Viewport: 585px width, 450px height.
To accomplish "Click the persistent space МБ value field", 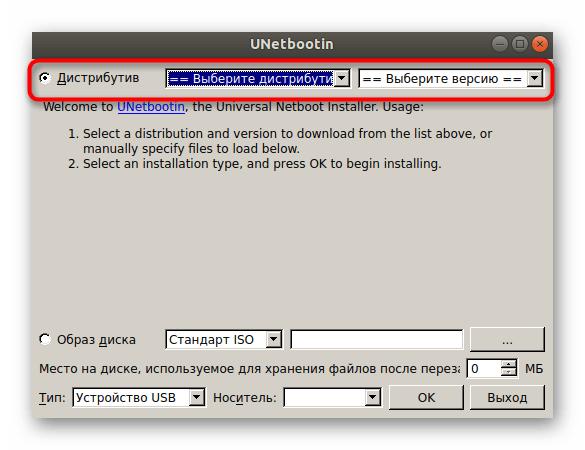I will point(484,369).
